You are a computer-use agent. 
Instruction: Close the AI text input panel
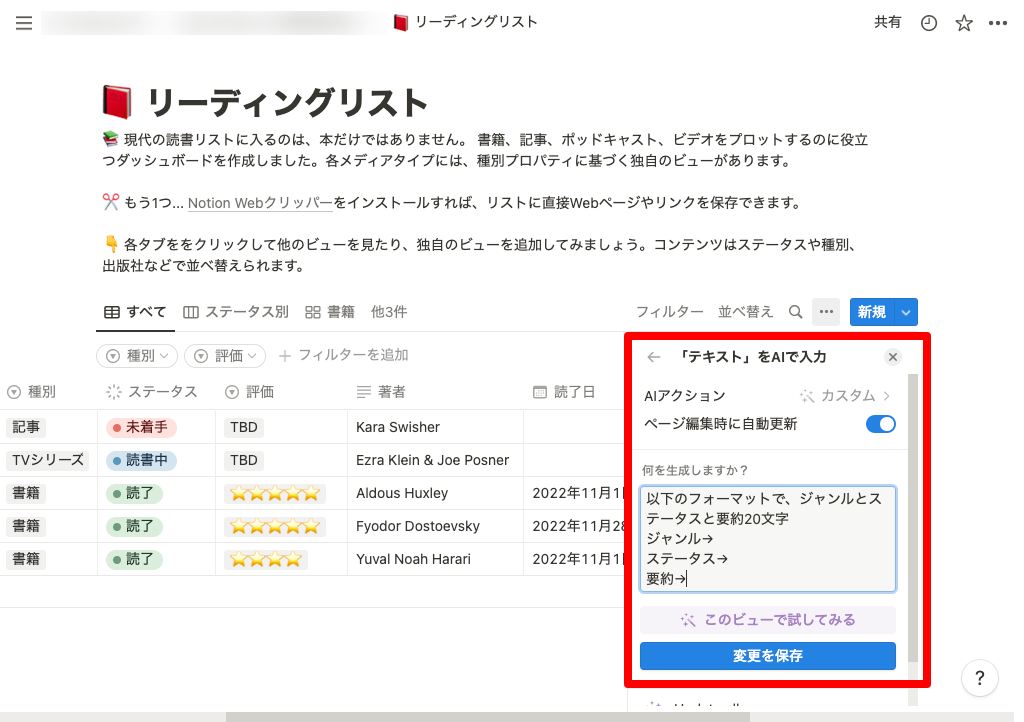[x=893, y=357]
